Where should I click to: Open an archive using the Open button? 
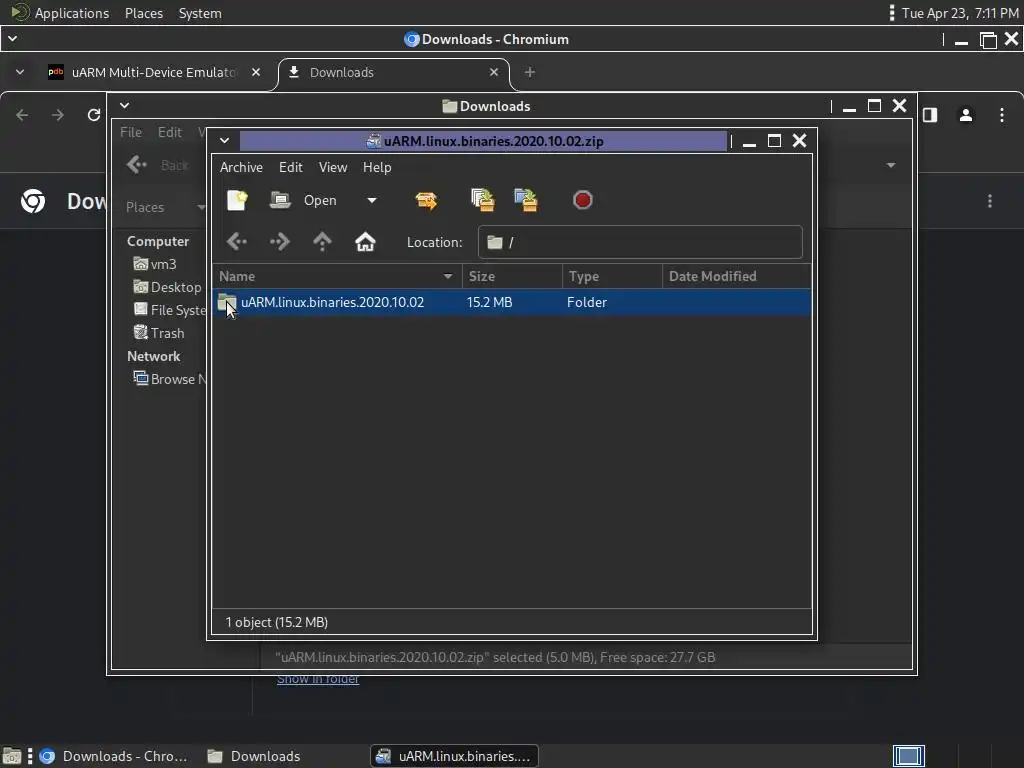pos(303,200)
